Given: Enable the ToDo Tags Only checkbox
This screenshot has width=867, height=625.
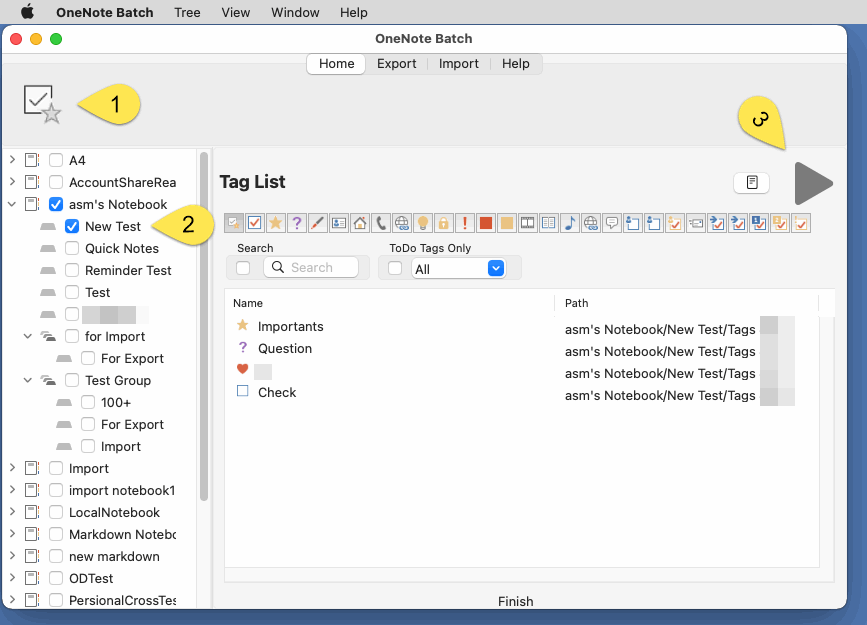Looking at the screenshot, I should [x=395, y=268].
